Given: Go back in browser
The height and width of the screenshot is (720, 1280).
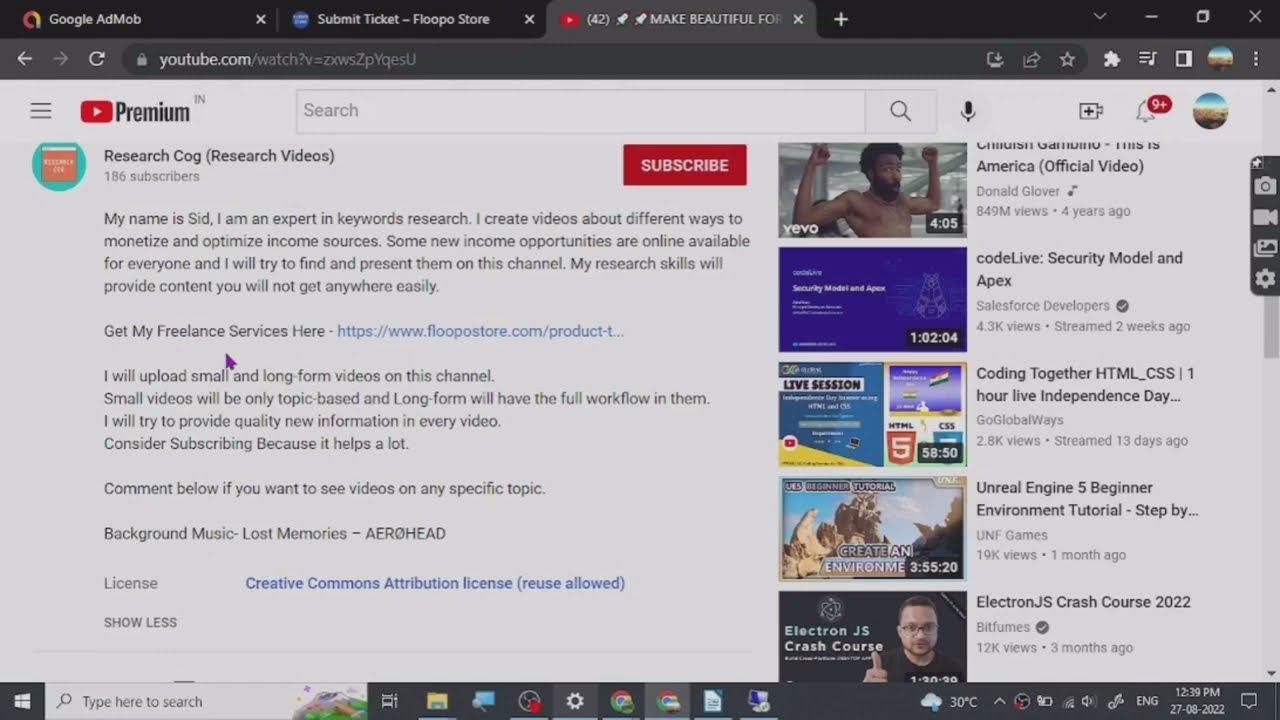Looking at the screenshot, I should click(x=25, y=59).
